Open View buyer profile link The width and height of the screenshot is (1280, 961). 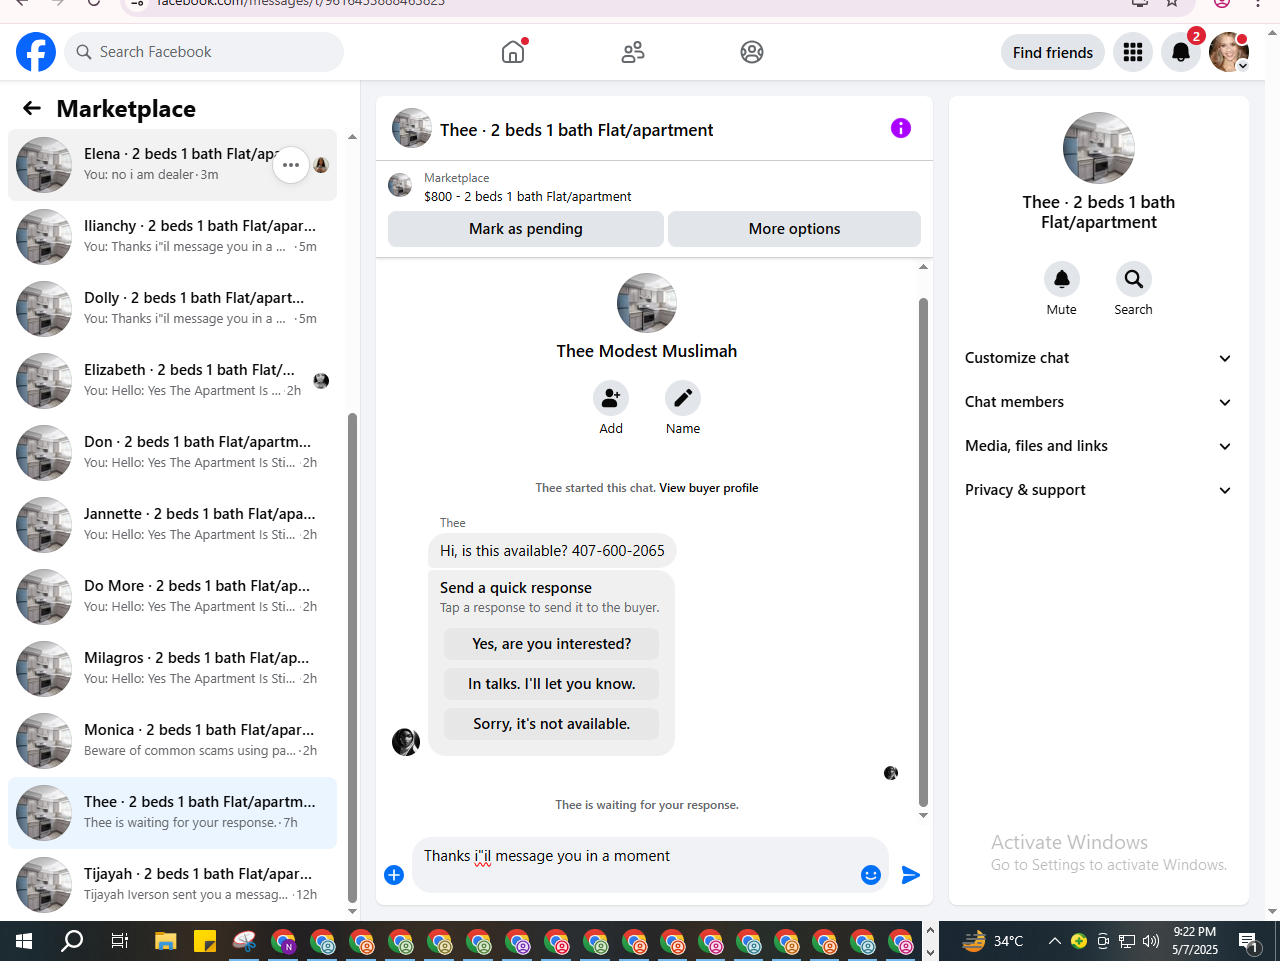[x=708, y=488]
